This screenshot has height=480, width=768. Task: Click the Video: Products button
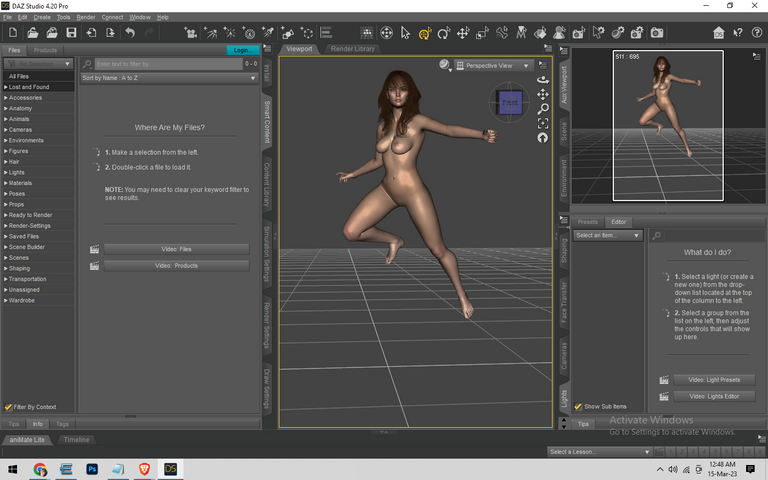pyautogui.click(x=176, y=266)
